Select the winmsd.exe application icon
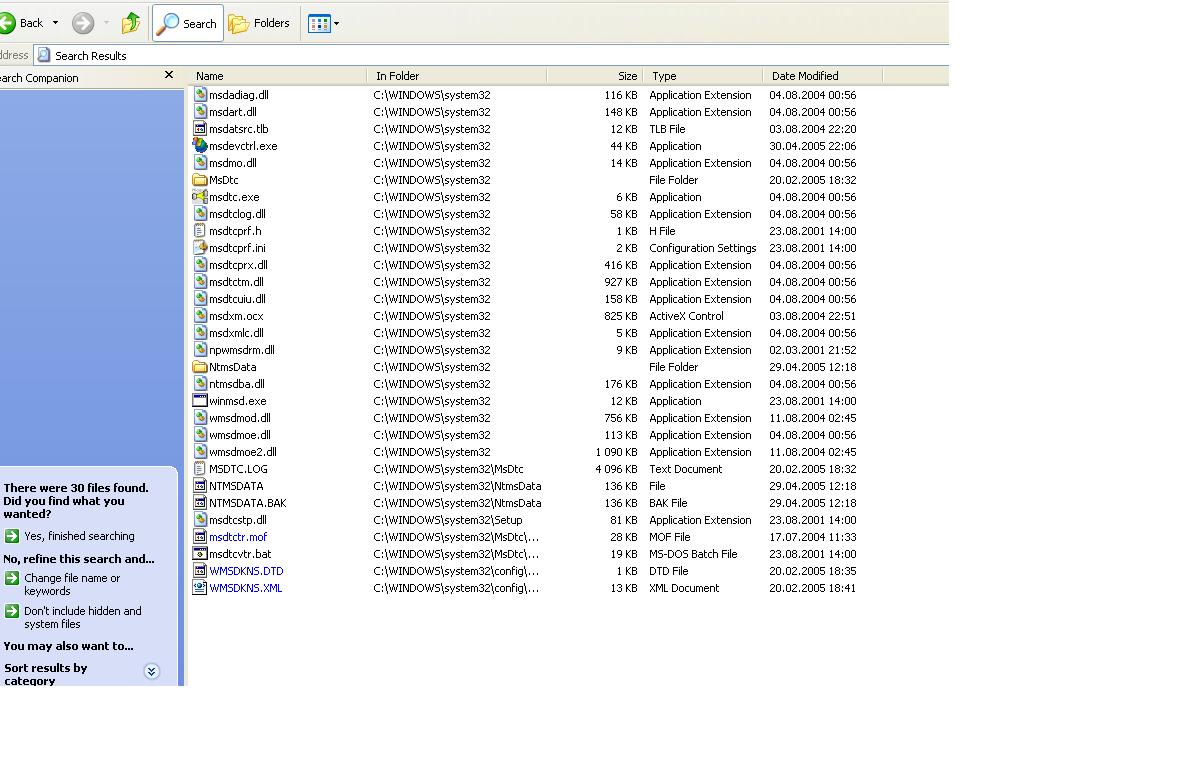 [200, 401]
